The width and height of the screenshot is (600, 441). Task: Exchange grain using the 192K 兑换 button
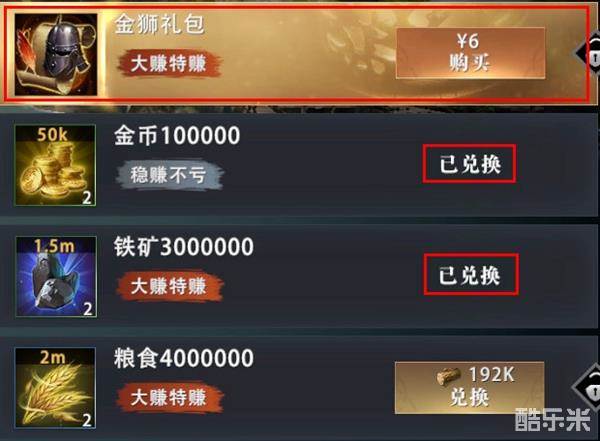(x=470, y=387)
